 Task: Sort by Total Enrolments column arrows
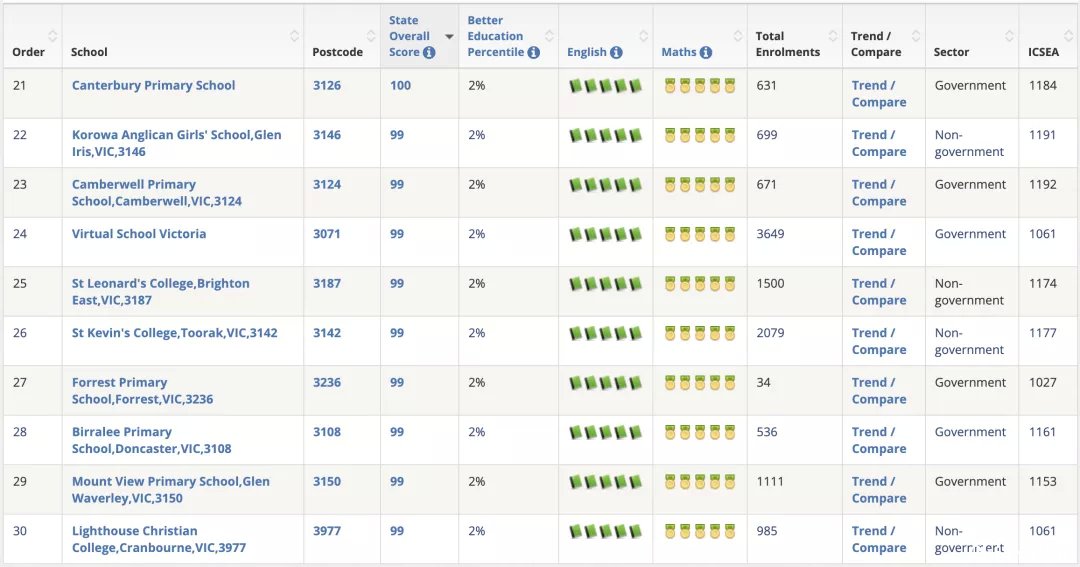point(833,36)
